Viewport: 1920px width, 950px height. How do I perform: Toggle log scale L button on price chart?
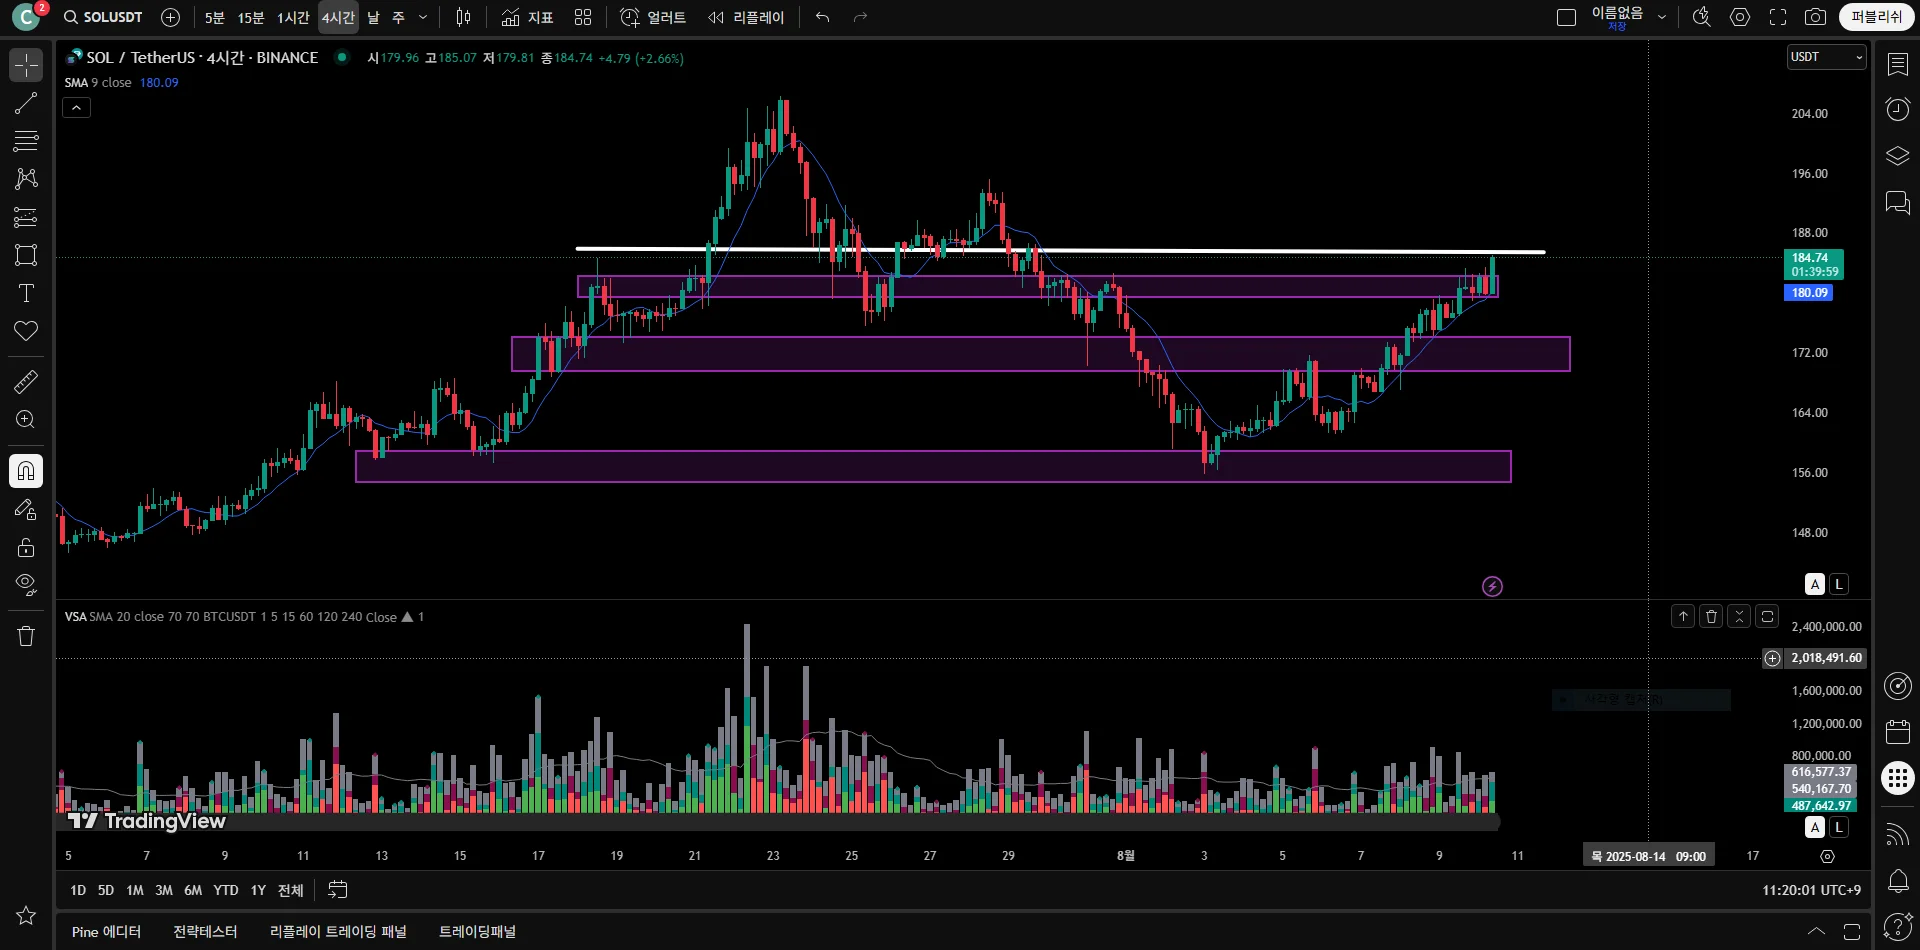click(x=1839, y=584)
